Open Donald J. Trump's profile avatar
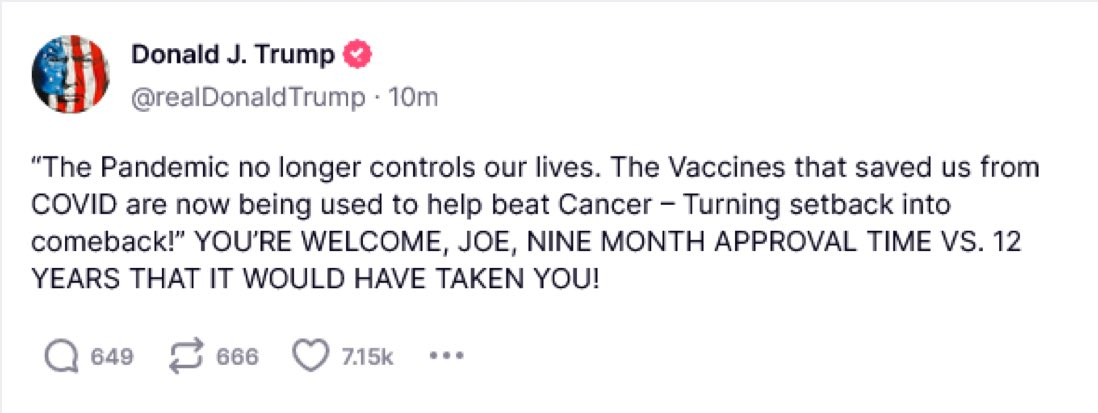 pos(71,73)
